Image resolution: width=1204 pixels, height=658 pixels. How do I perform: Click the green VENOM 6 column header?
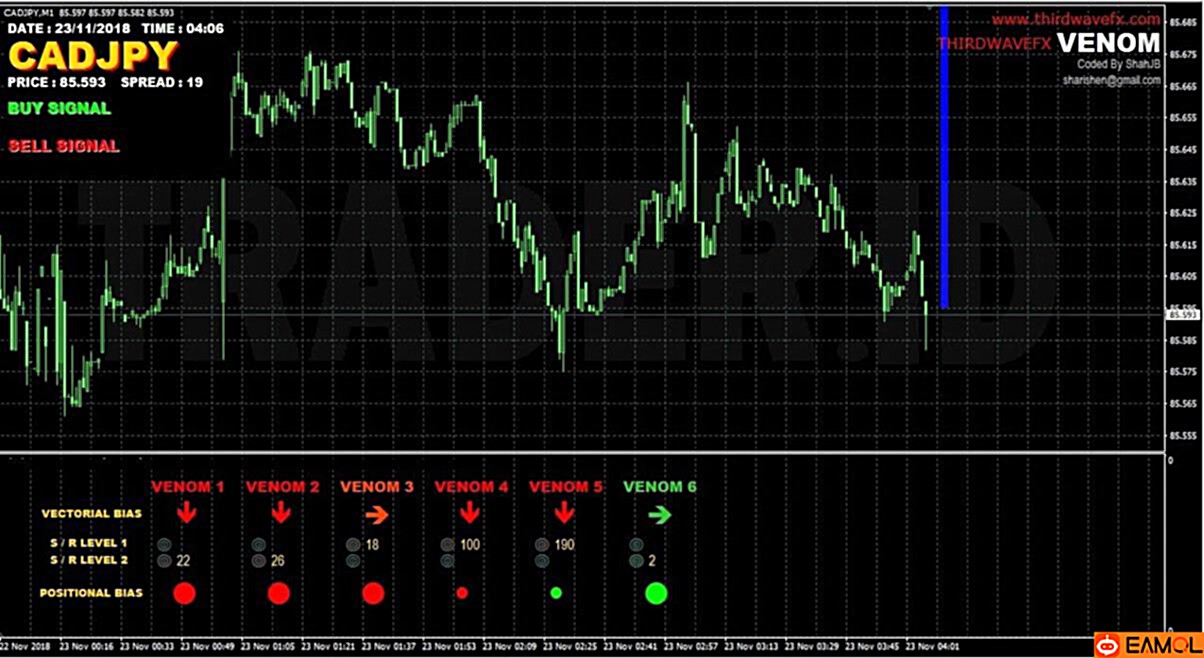[x=659, y=487]
